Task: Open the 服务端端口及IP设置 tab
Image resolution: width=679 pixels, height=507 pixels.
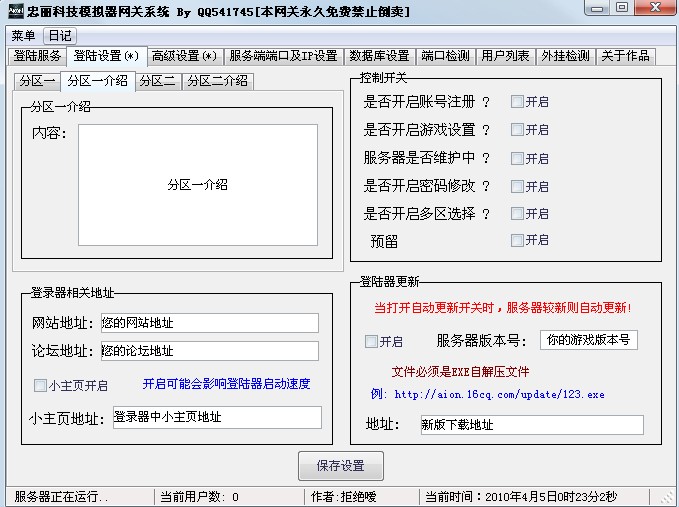Action: coord(283,56)
